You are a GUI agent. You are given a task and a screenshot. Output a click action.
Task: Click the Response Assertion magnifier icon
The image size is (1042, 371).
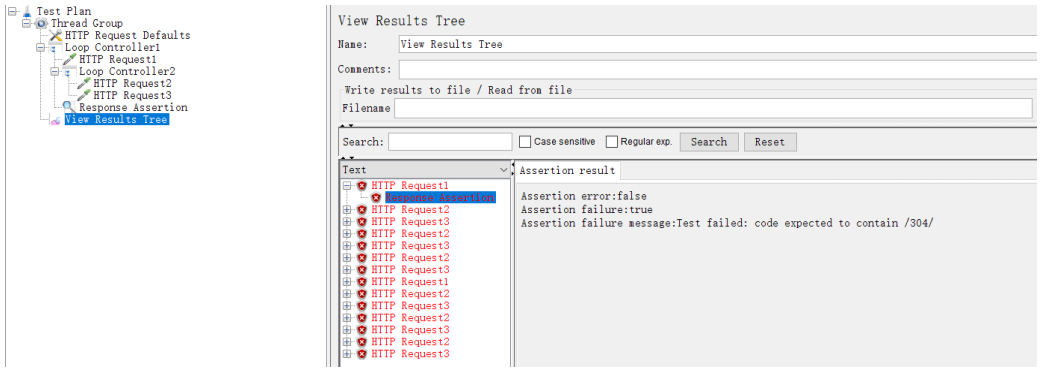click(x=70, y=107)
